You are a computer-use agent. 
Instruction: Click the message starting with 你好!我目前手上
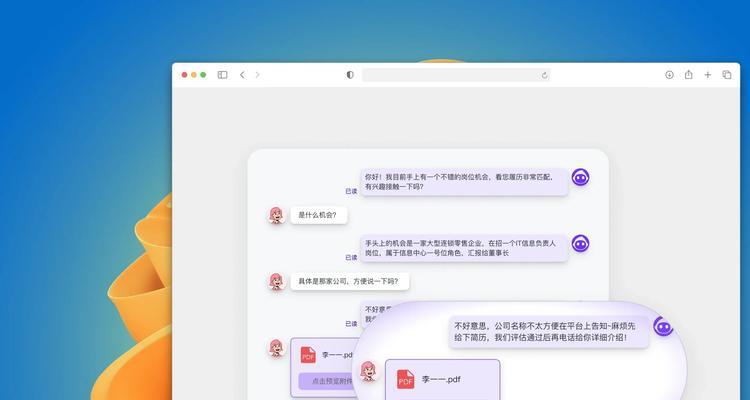tap(464, 182)
